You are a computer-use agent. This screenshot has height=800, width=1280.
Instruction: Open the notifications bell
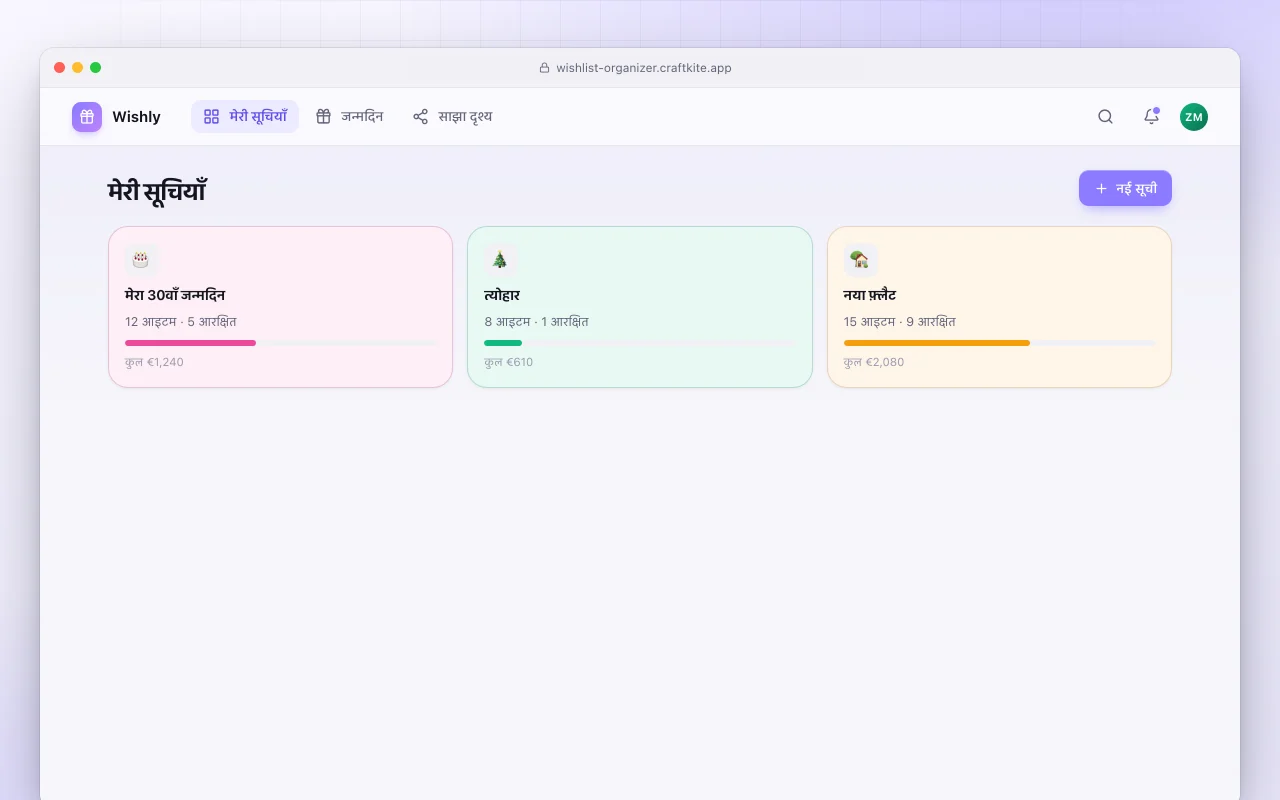tap(1151, 117)
